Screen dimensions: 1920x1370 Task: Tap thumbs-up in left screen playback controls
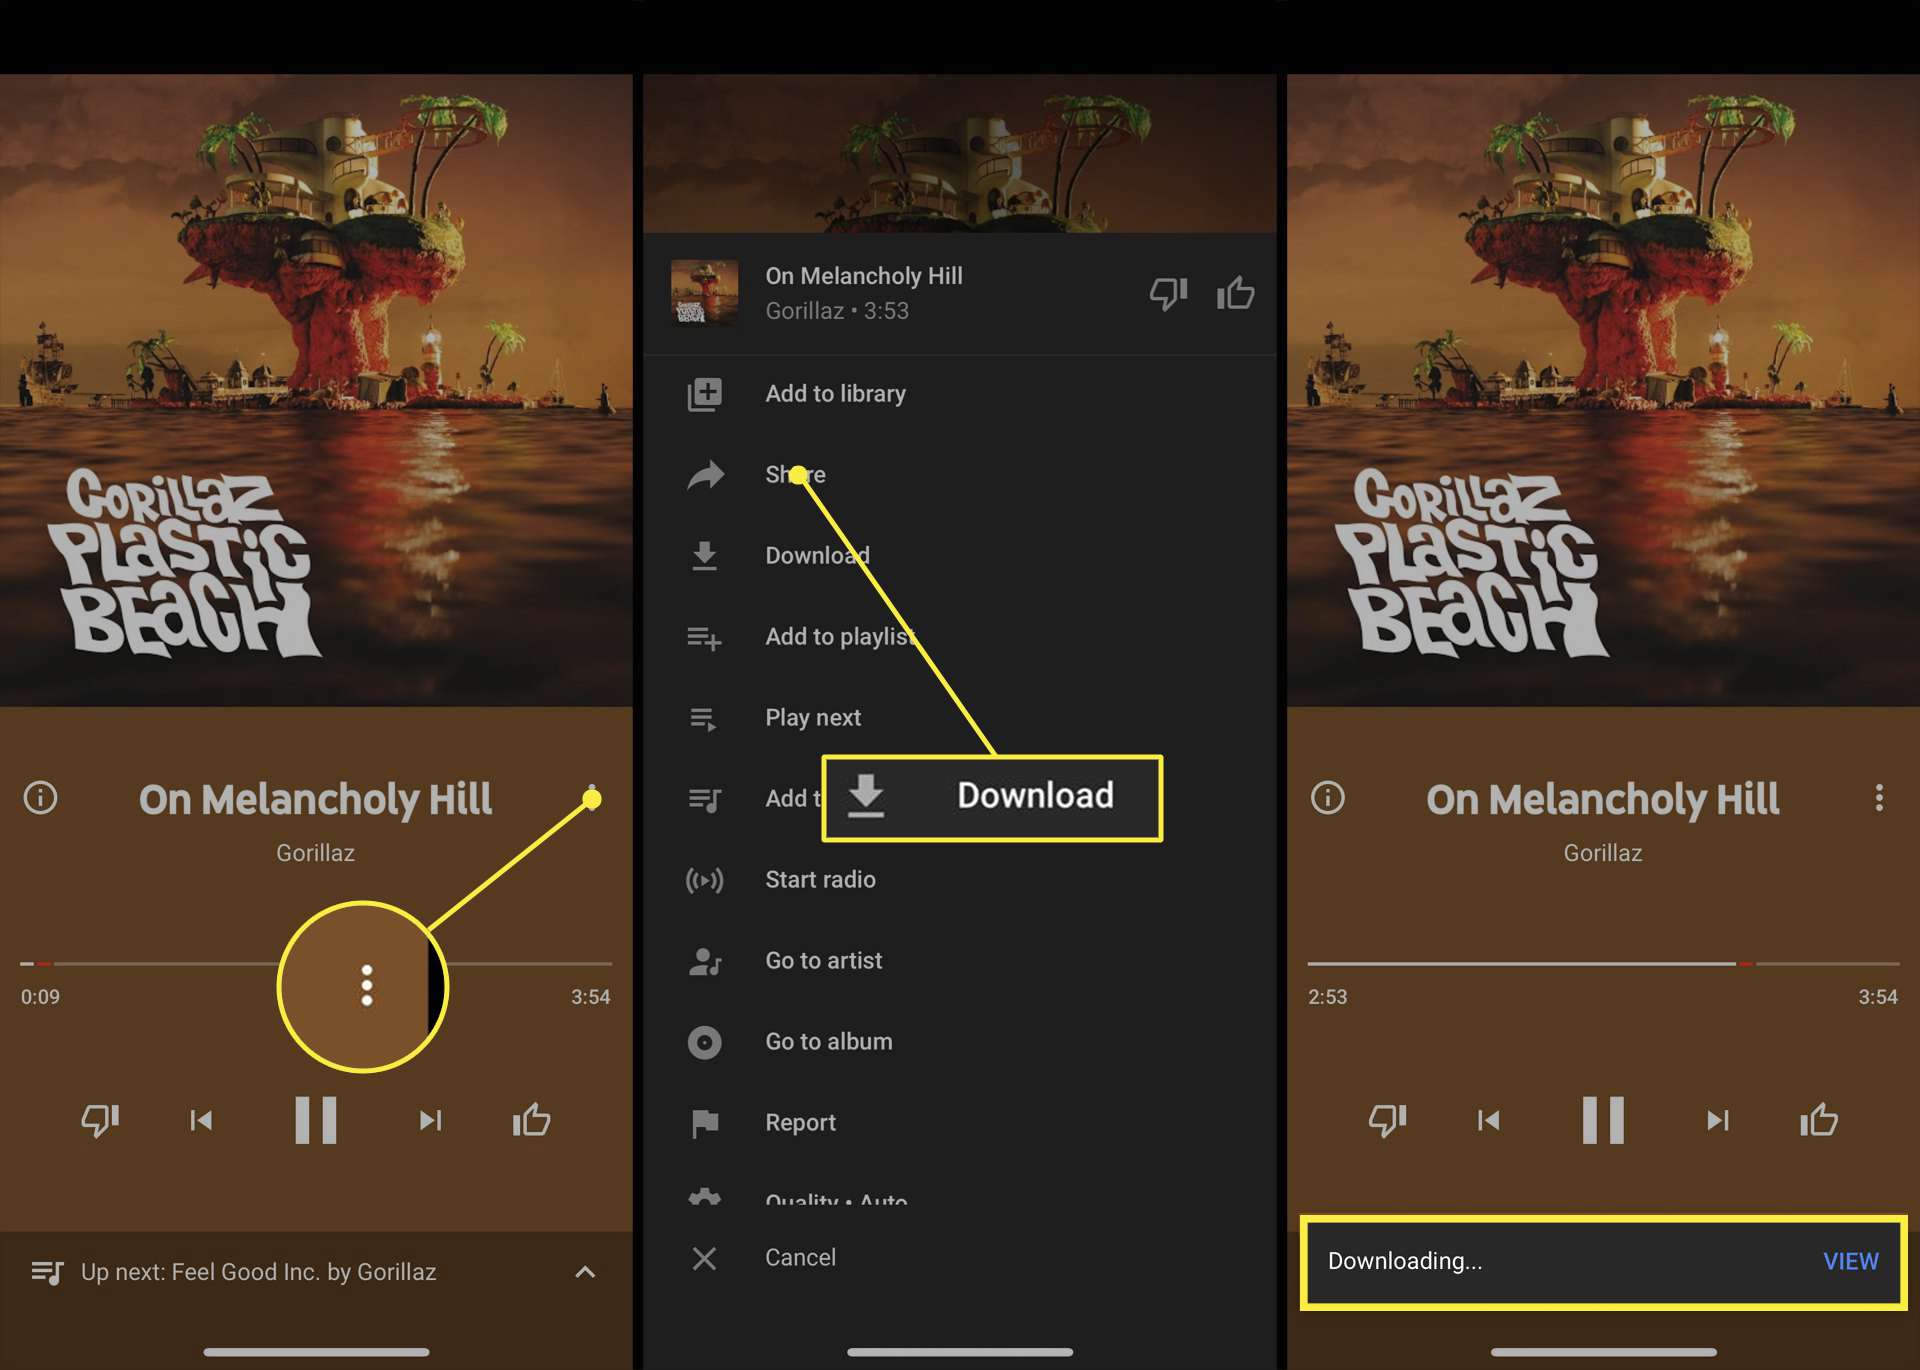coord(531,1120)
